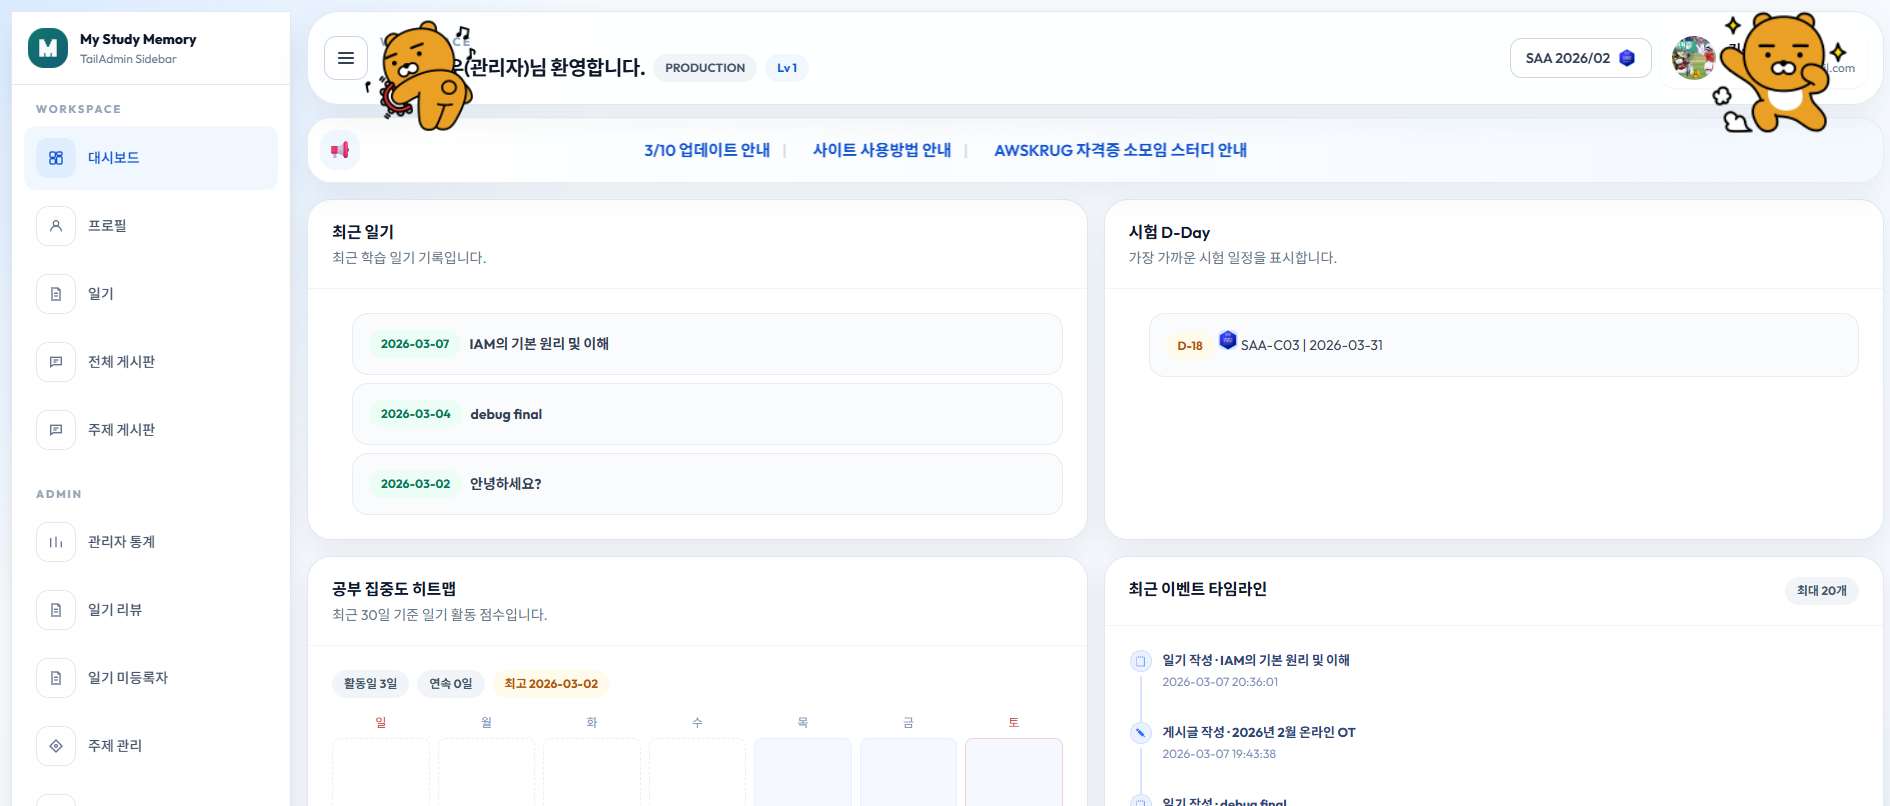The width and height of the screenshot is (1890, 806).
Task: Click the 일기 document icon
Action: tap(56, 294)
